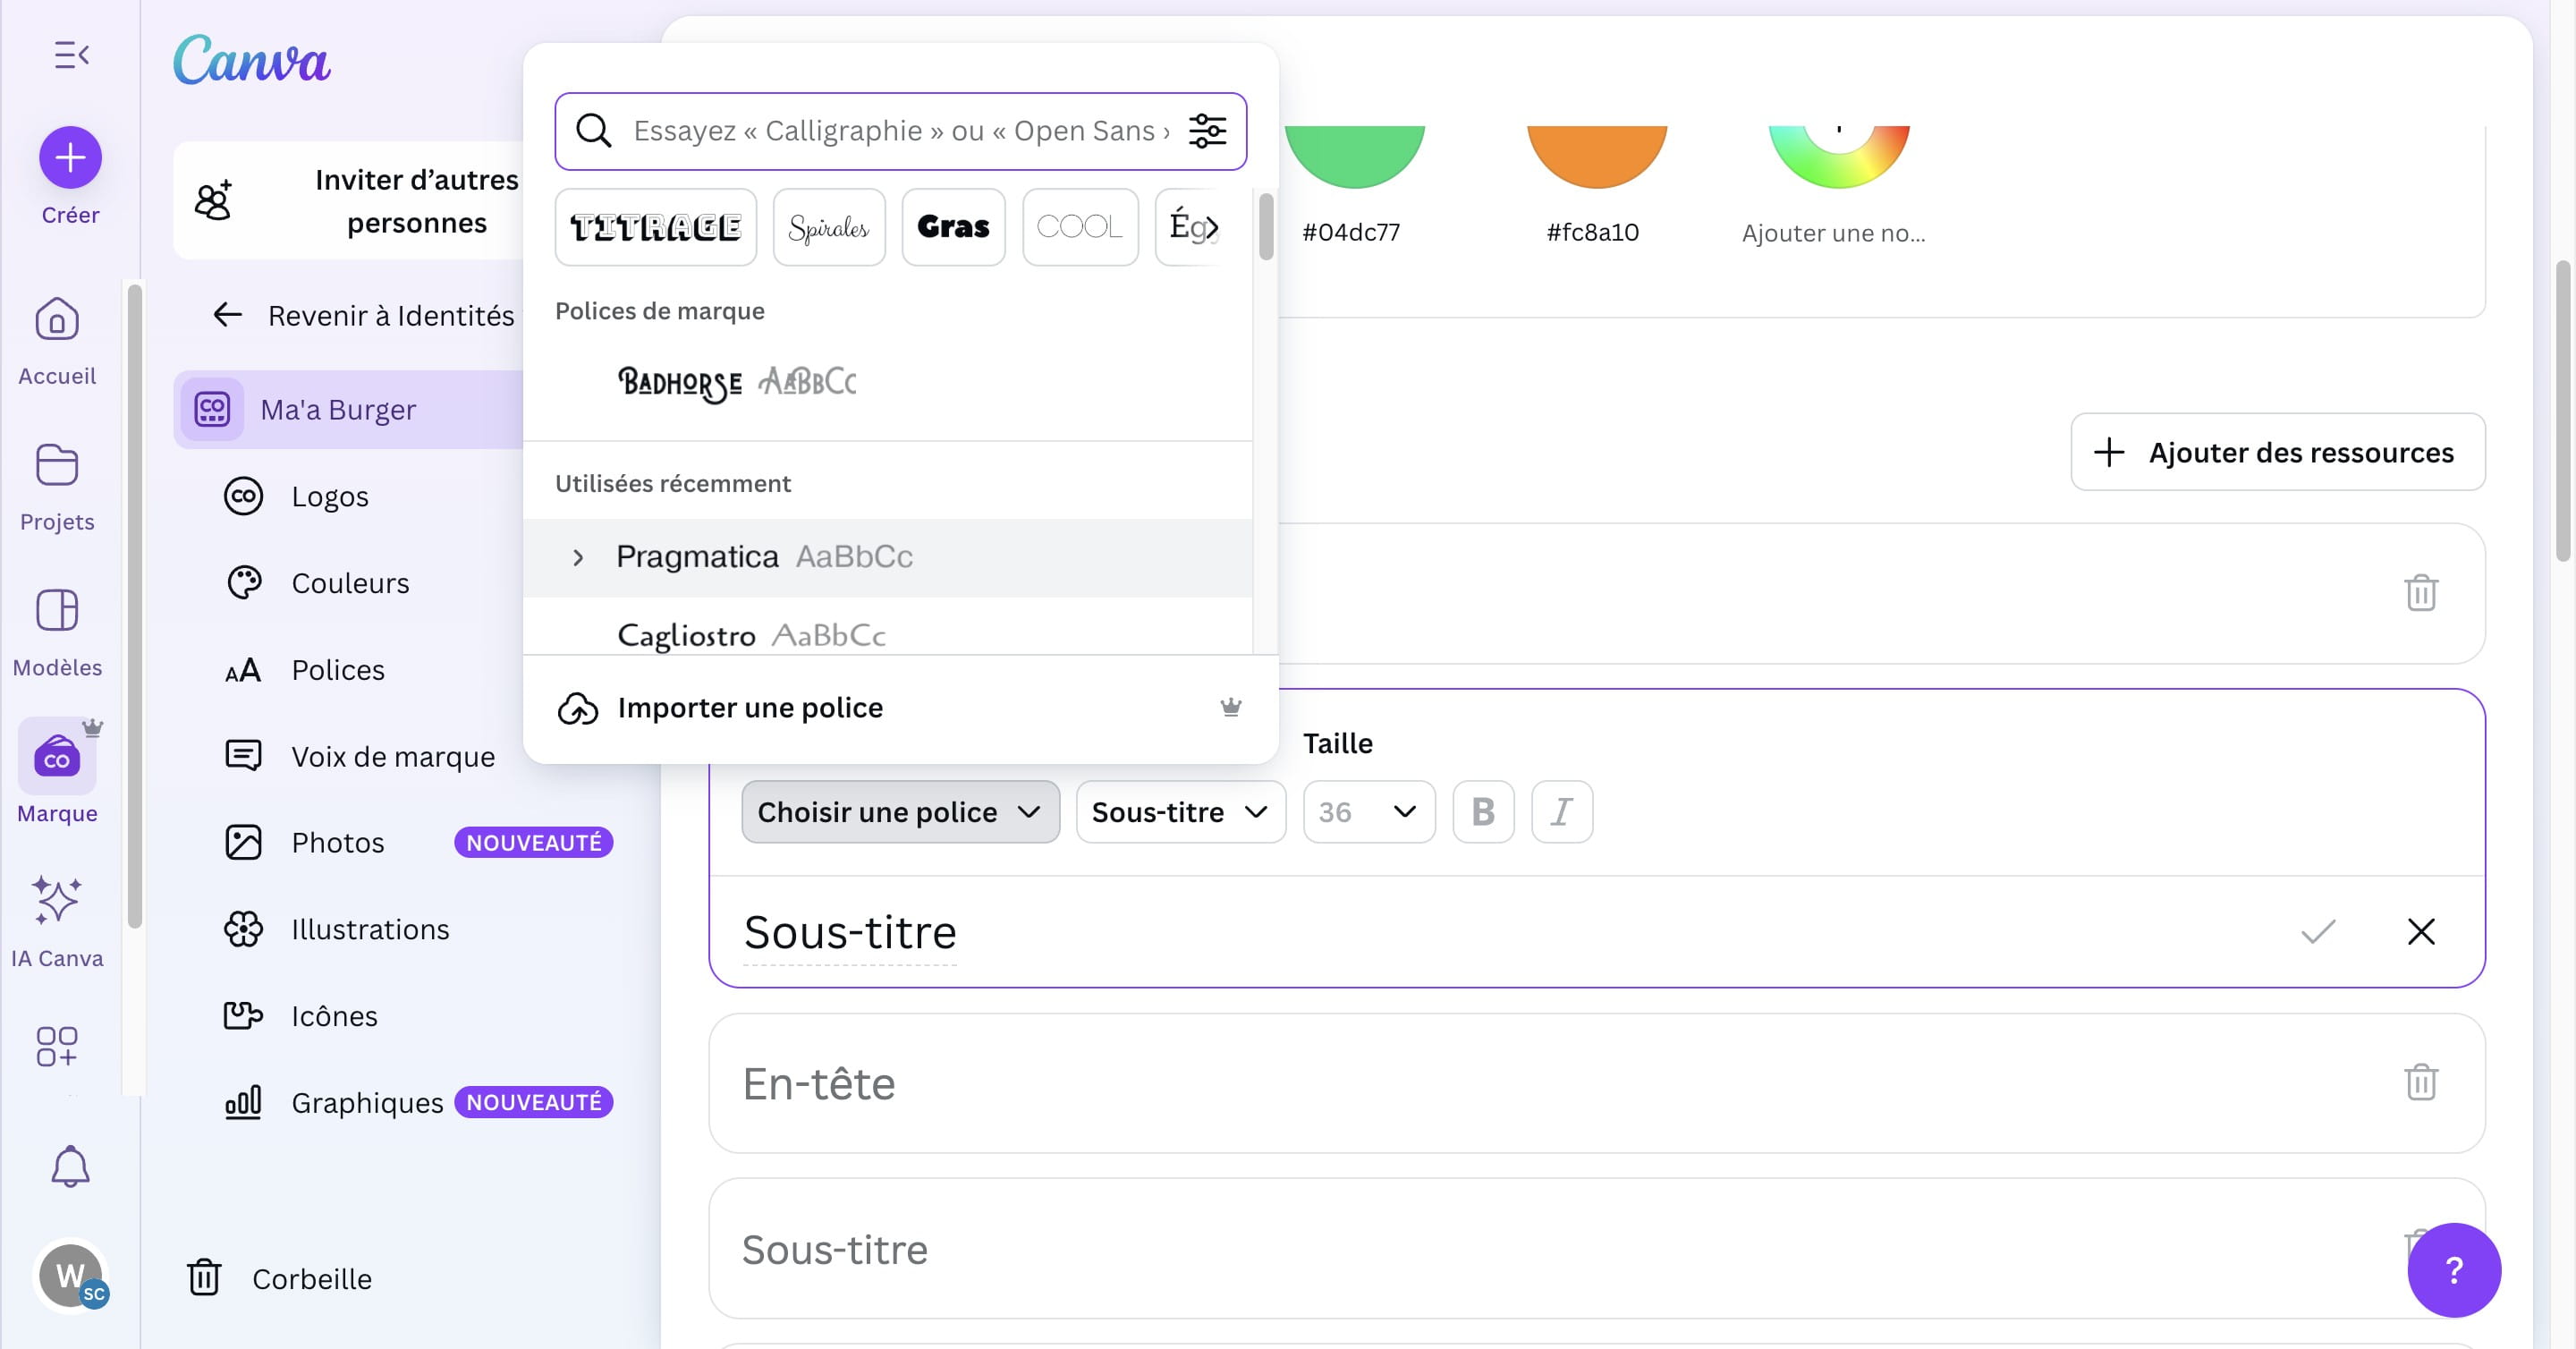
Task: Open the Couleurs menu item
Action: click(350, 583)
